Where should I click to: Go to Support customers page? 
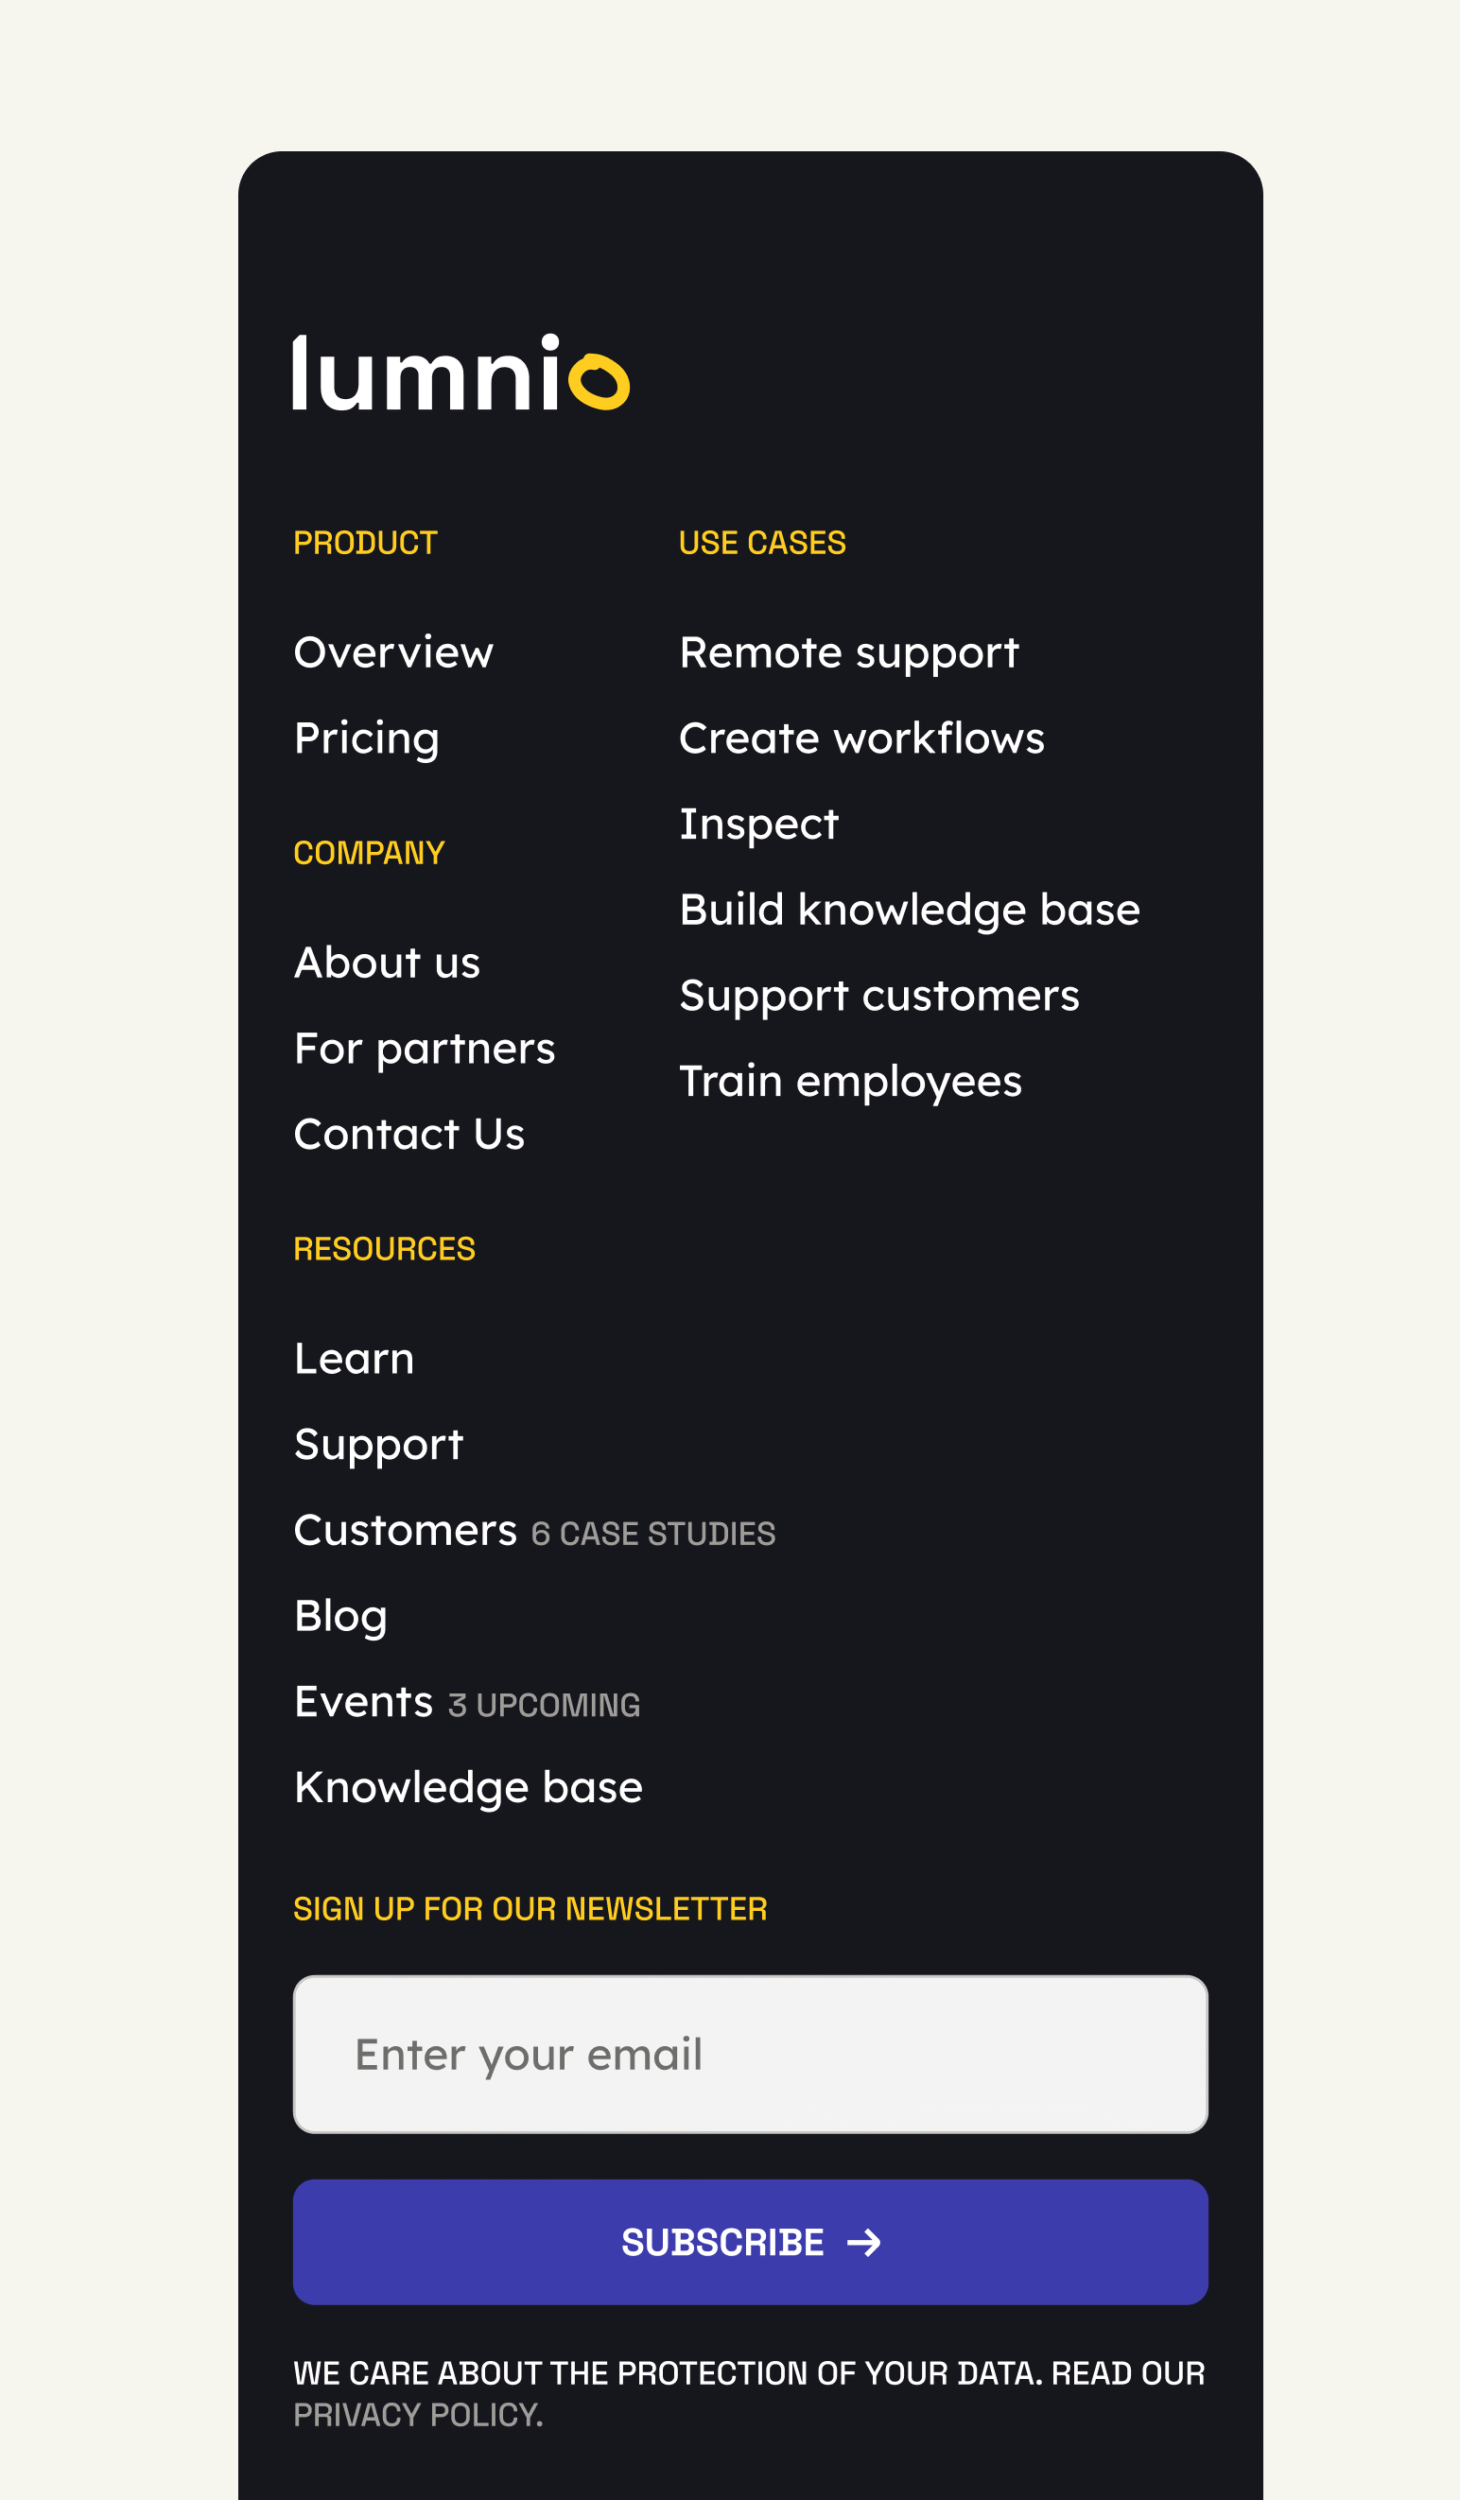pos(880,997)
